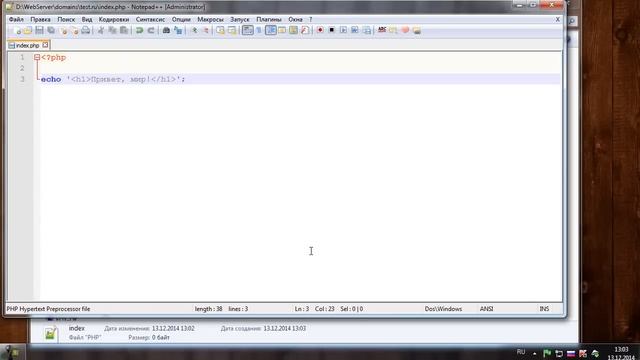Click the Save All toolbar icon
The width and height of the screenshot is (640, 360).
(x=51, y=31)
